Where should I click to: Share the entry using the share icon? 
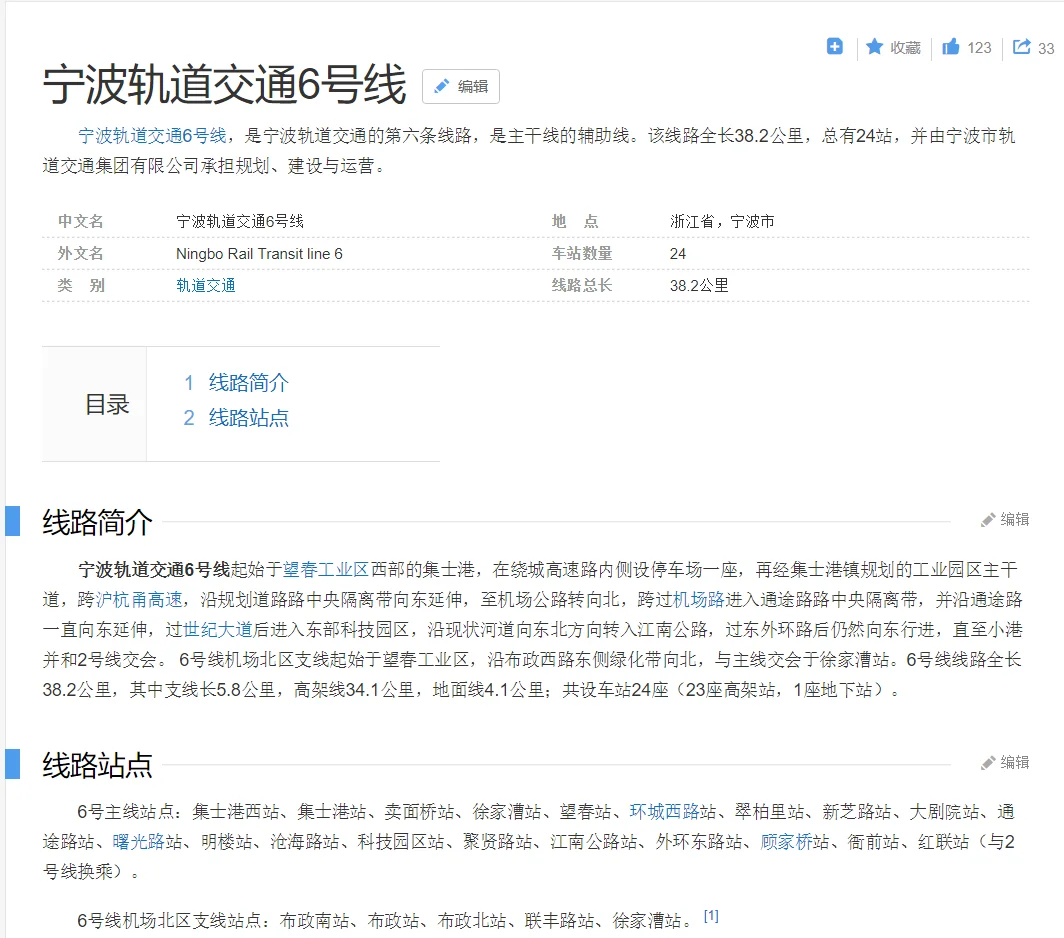(1020, 47)
